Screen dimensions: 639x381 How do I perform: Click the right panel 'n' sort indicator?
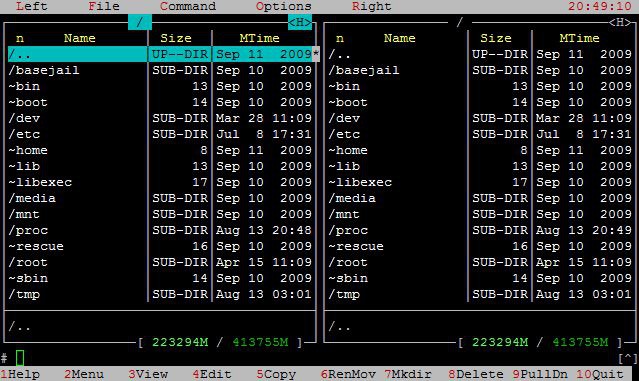pos(339,38)
